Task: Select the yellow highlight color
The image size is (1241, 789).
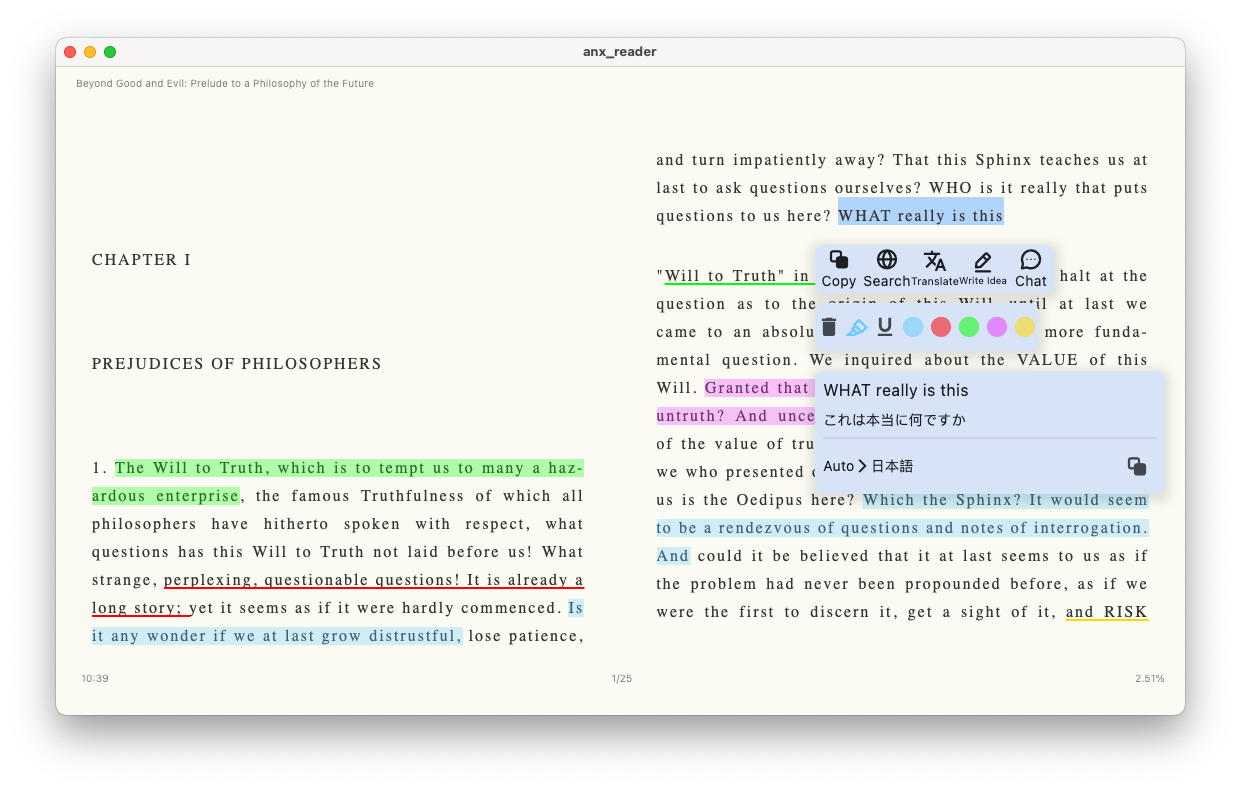Action: point(1025,326)
